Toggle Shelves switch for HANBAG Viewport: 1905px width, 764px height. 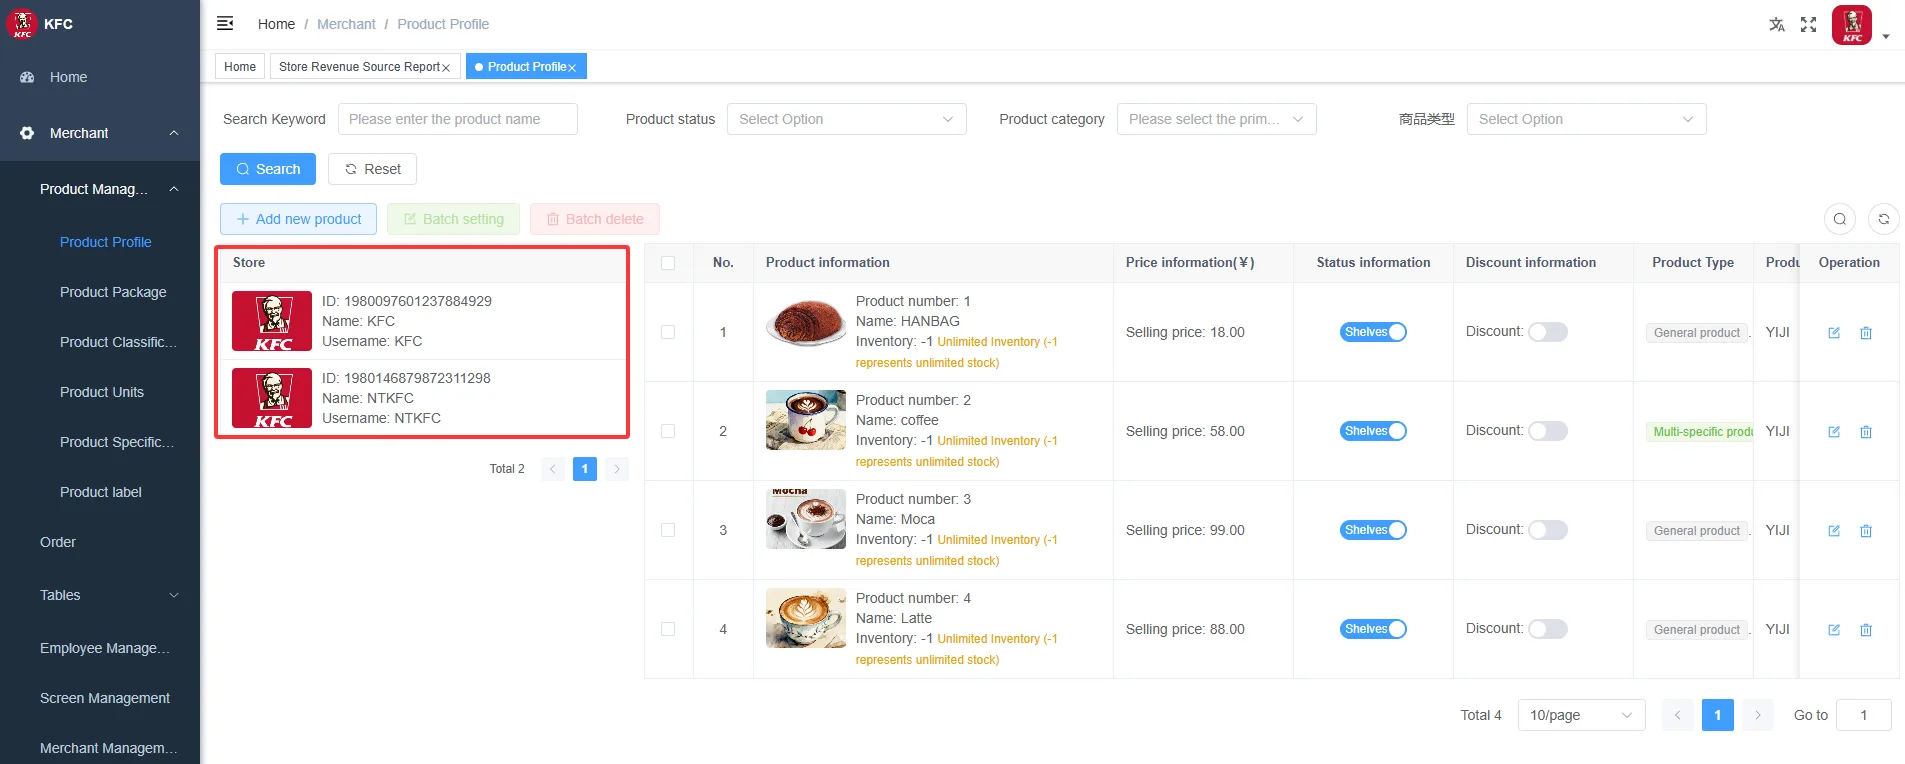tap(1373, 332)
